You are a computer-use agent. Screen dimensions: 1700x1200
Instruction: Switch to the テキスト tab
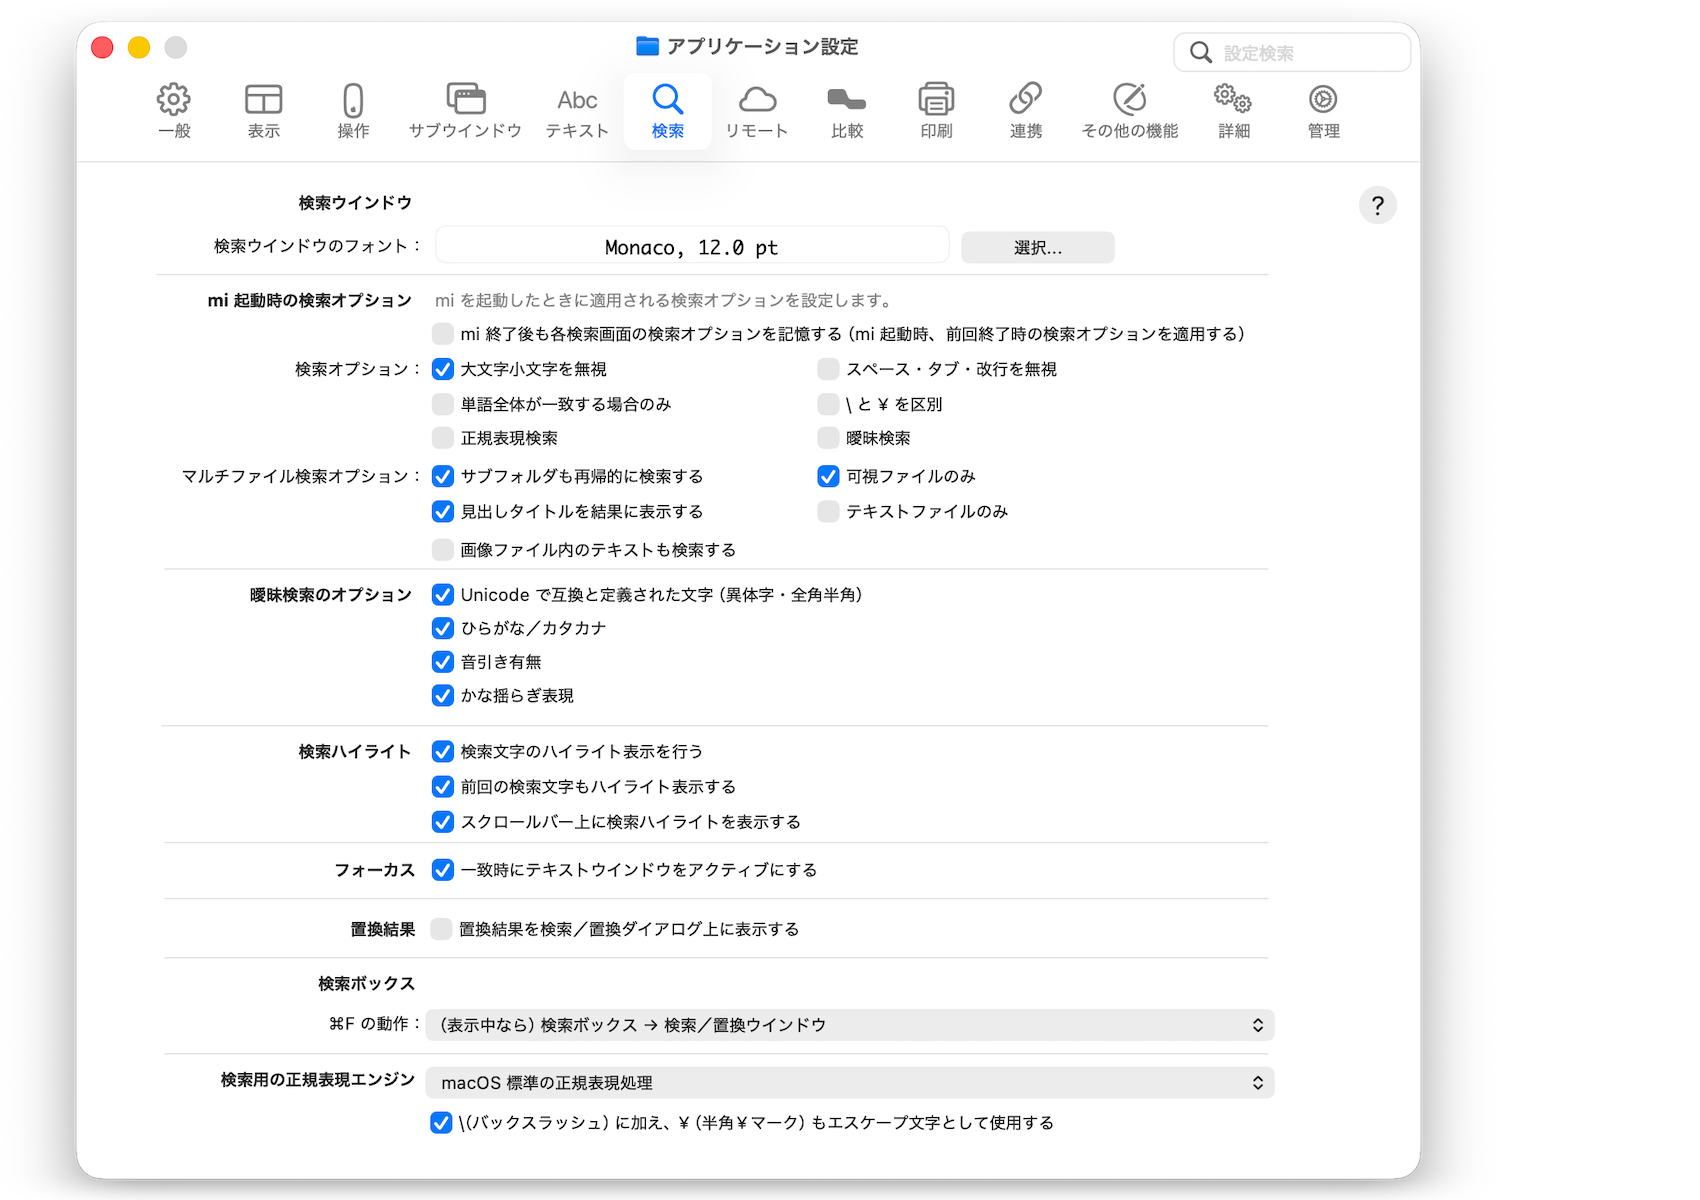pyautogui.click(x=577, y=110)
